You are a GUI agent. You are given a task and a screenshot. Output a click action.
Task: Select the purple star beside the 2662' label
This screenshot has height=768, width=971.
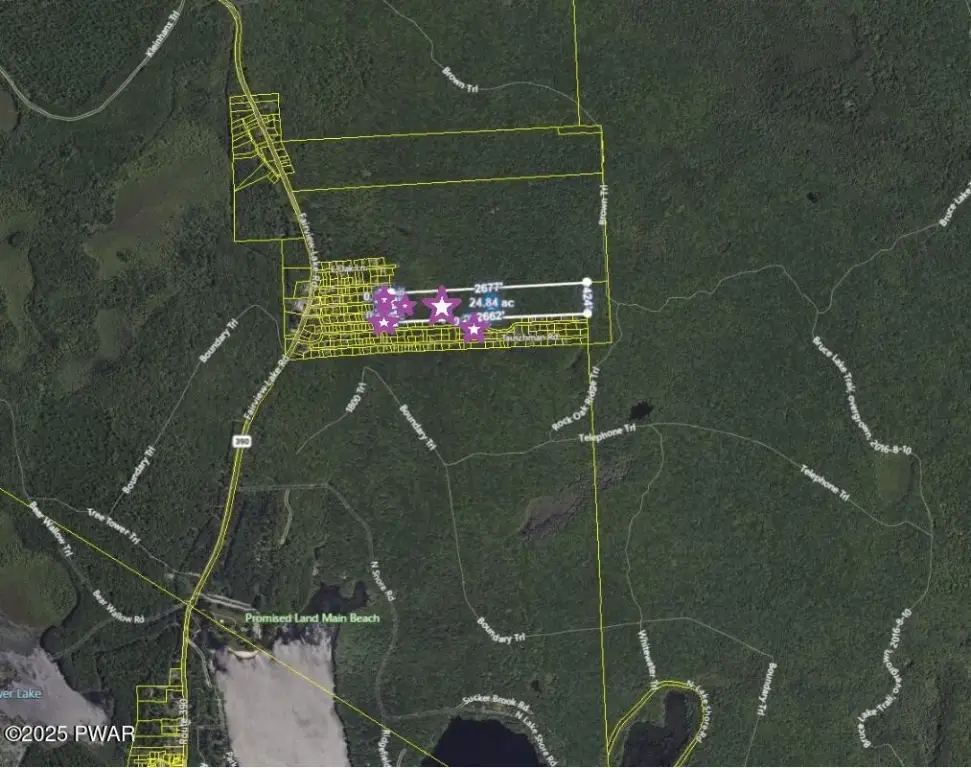[473, 327]
